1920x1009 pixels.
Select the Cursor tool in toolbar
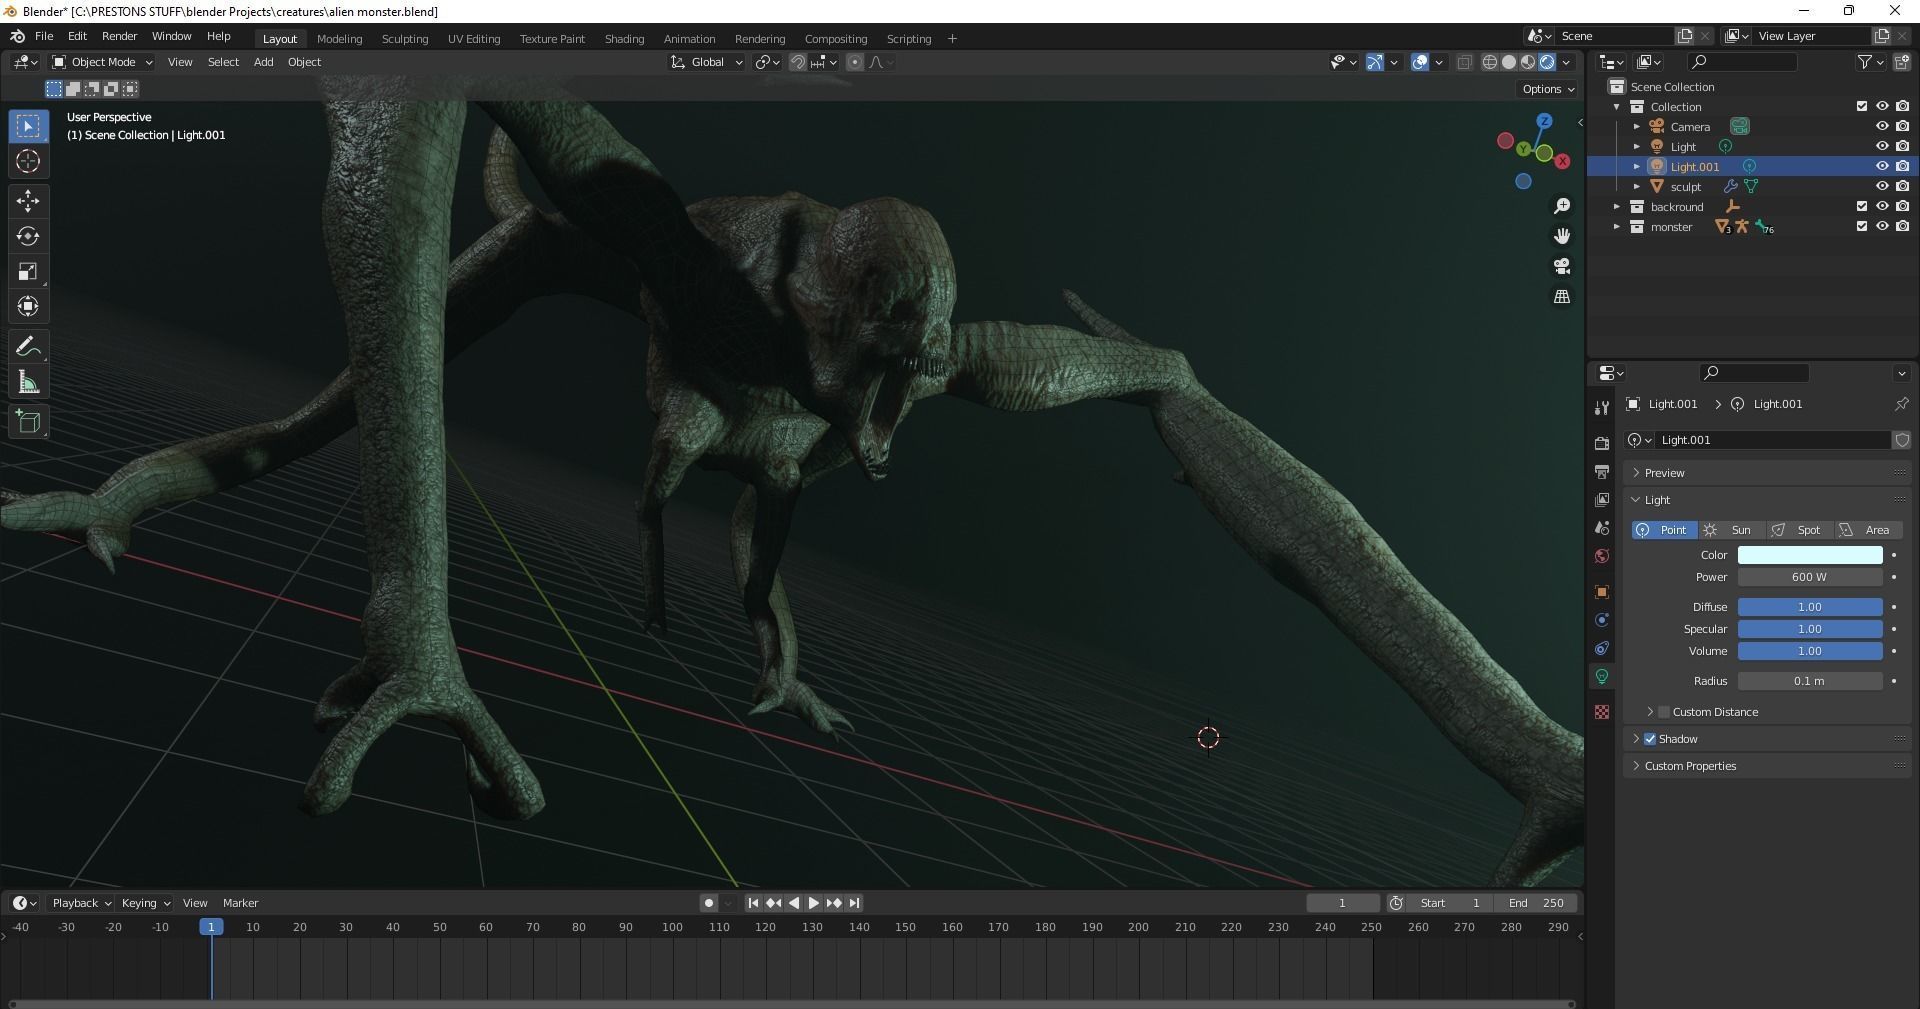[x=28, y=161]
